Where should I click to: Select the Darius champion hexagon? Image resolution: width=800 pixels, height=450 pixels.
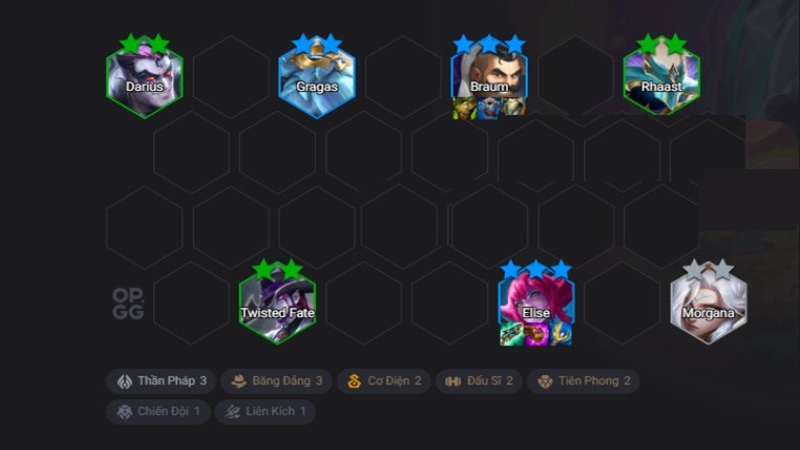point(144,77)
